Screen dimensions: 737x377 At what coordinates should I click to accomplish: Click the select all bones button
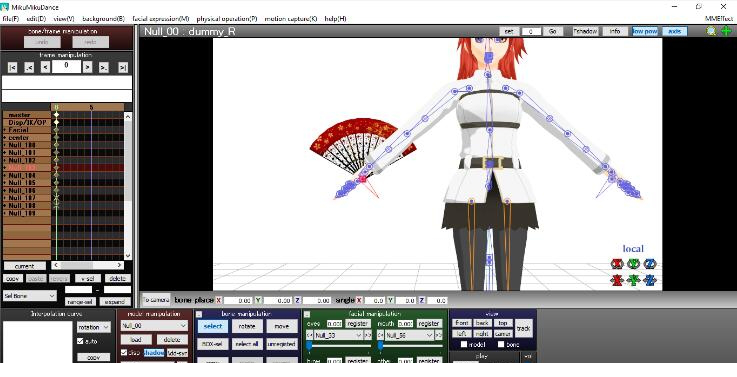click(x=247, y=344)
